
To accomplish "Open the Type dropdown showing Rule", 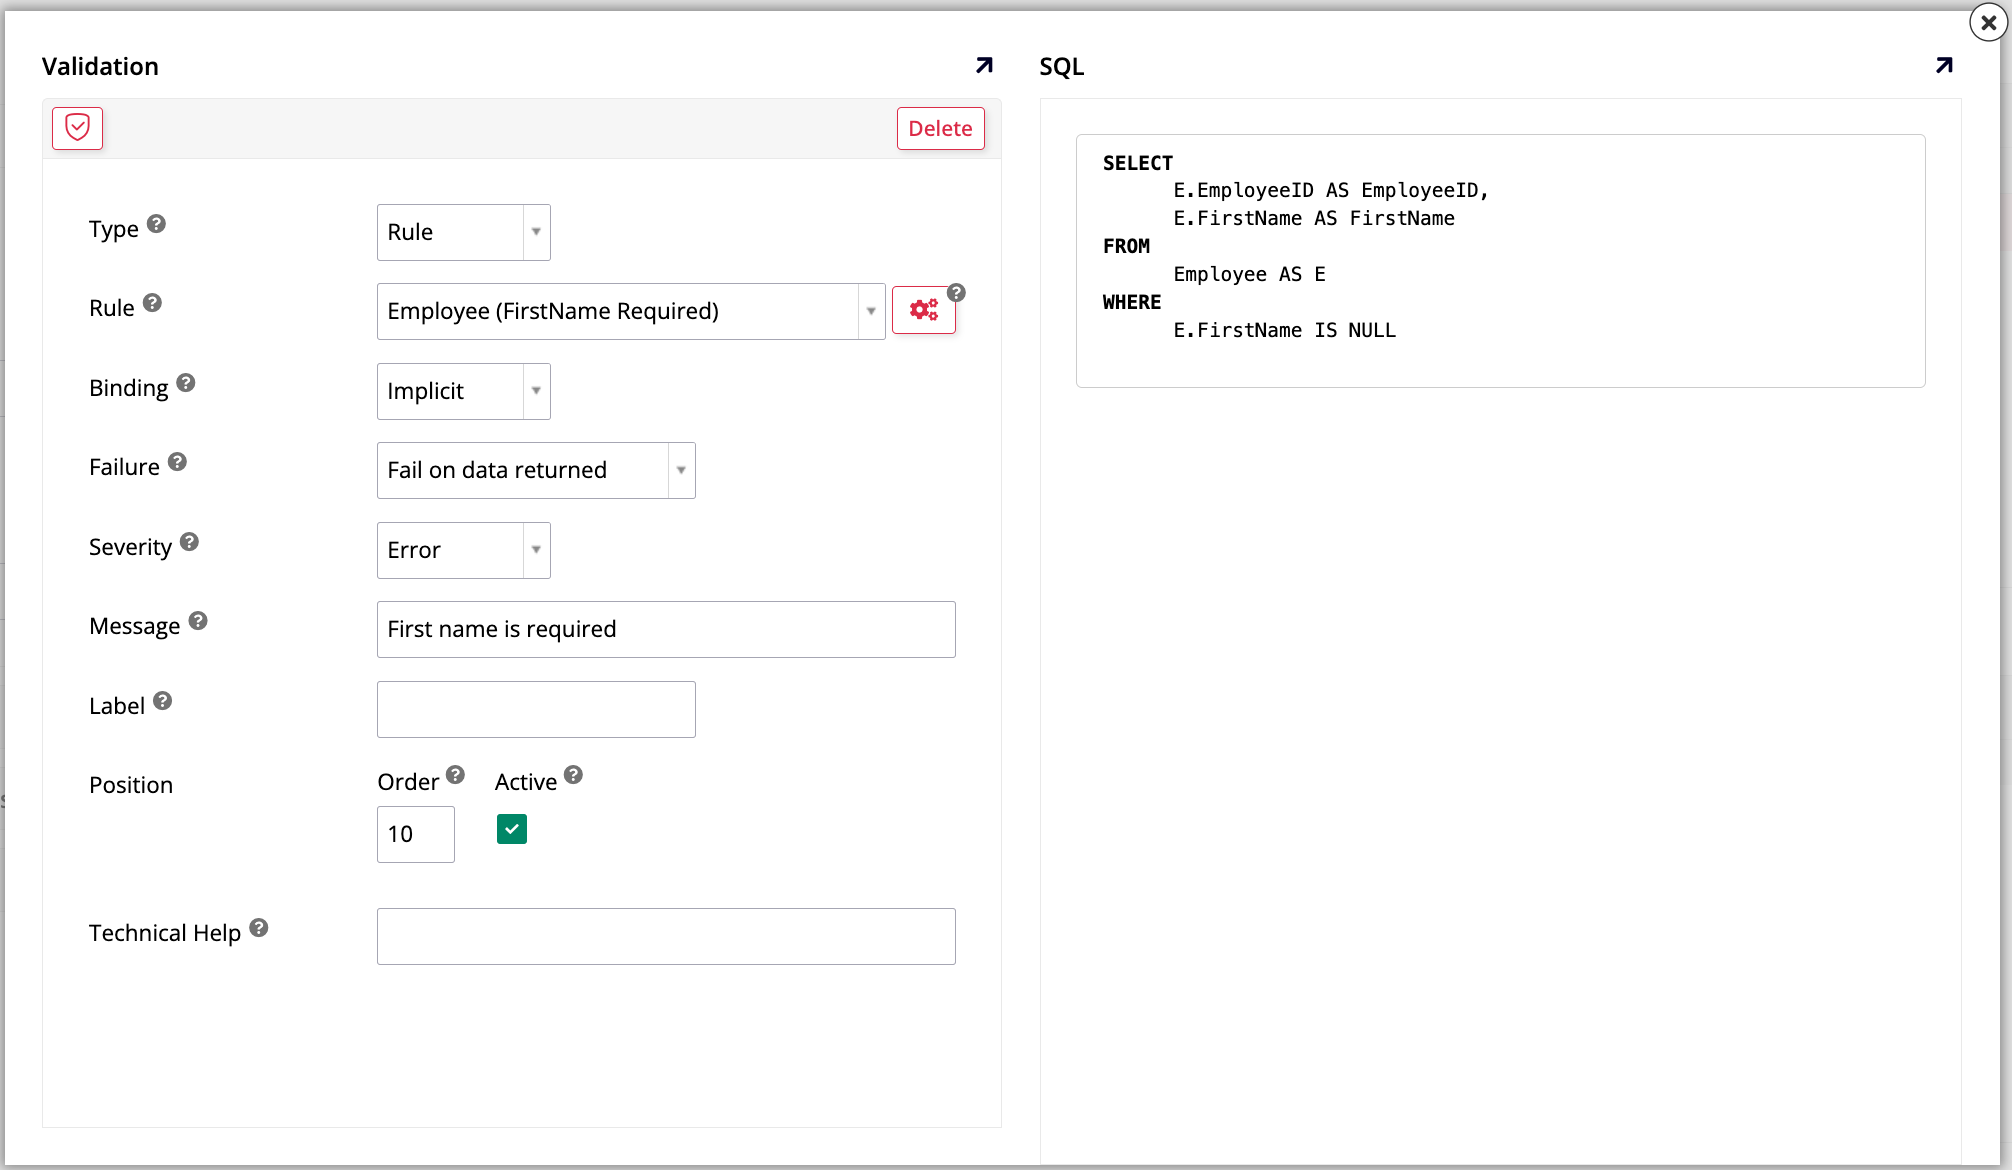I will click(x=463, y=232).
